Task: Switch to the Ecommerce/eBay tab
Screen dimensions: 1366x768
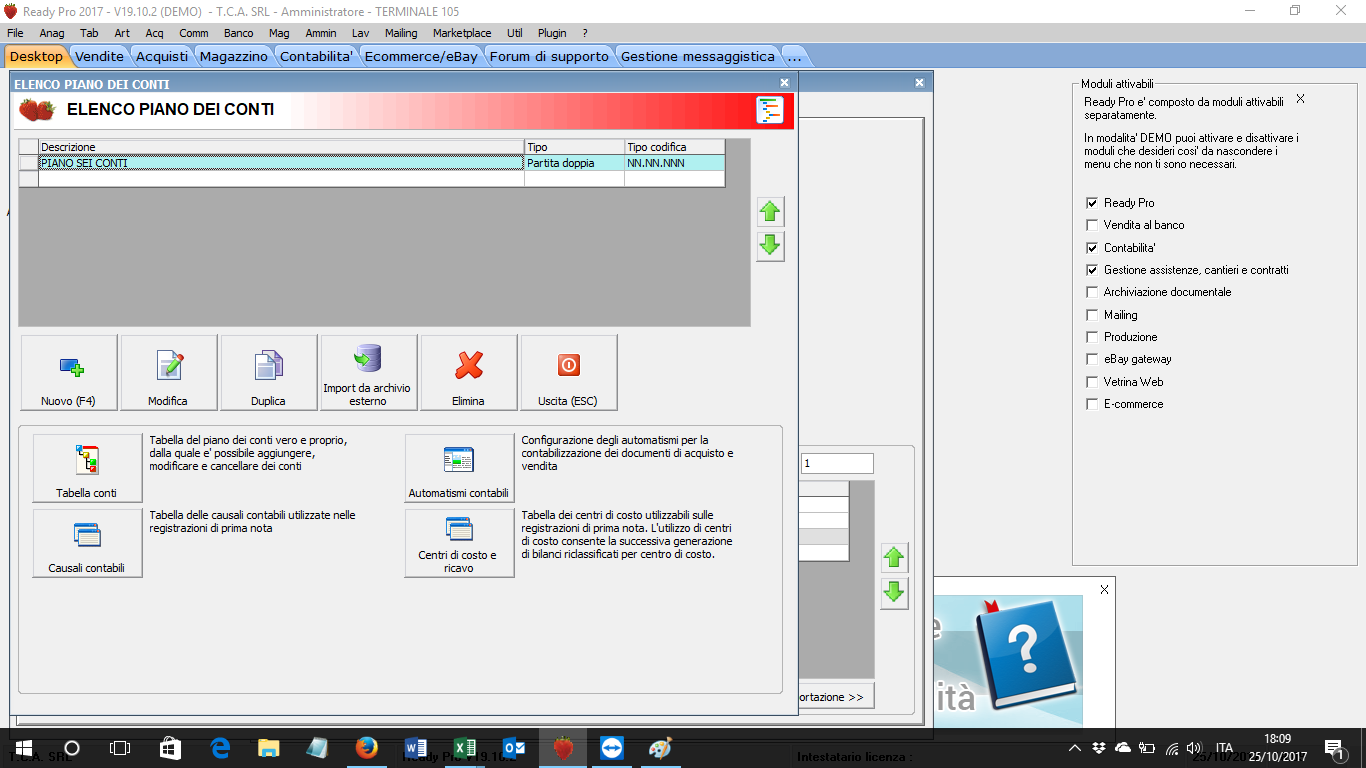Action: point(422,56)
